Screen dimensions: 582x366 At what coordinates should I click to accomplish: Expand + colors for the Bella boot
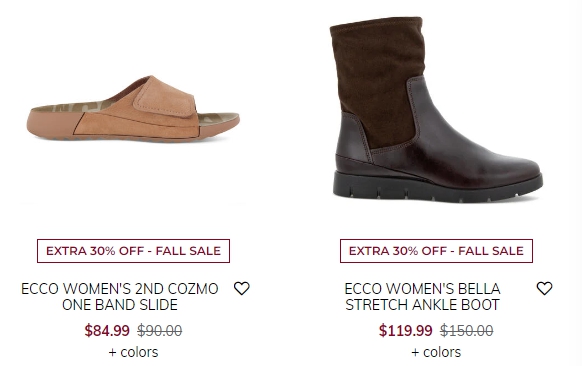point(436,352)
